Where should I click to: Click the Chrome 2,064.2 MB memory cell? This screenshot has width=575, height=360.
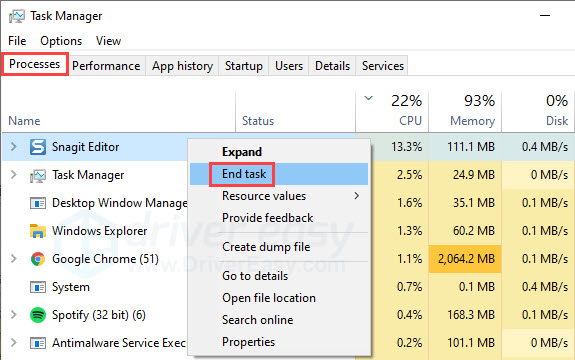[465, 259]
